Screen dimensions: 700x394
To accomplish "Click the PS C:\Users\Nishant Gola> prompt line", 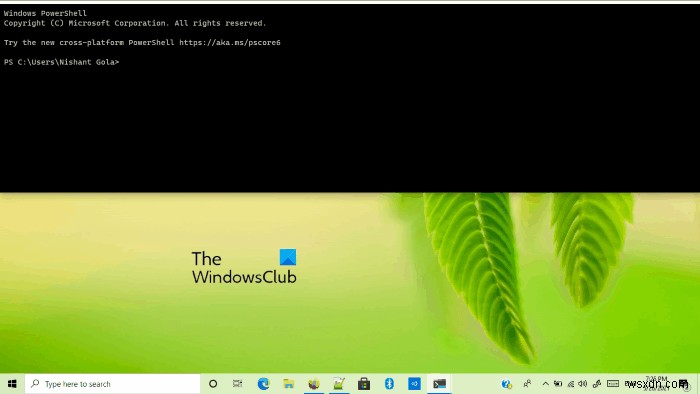I will pyautogui.click(x=61, y=62).
